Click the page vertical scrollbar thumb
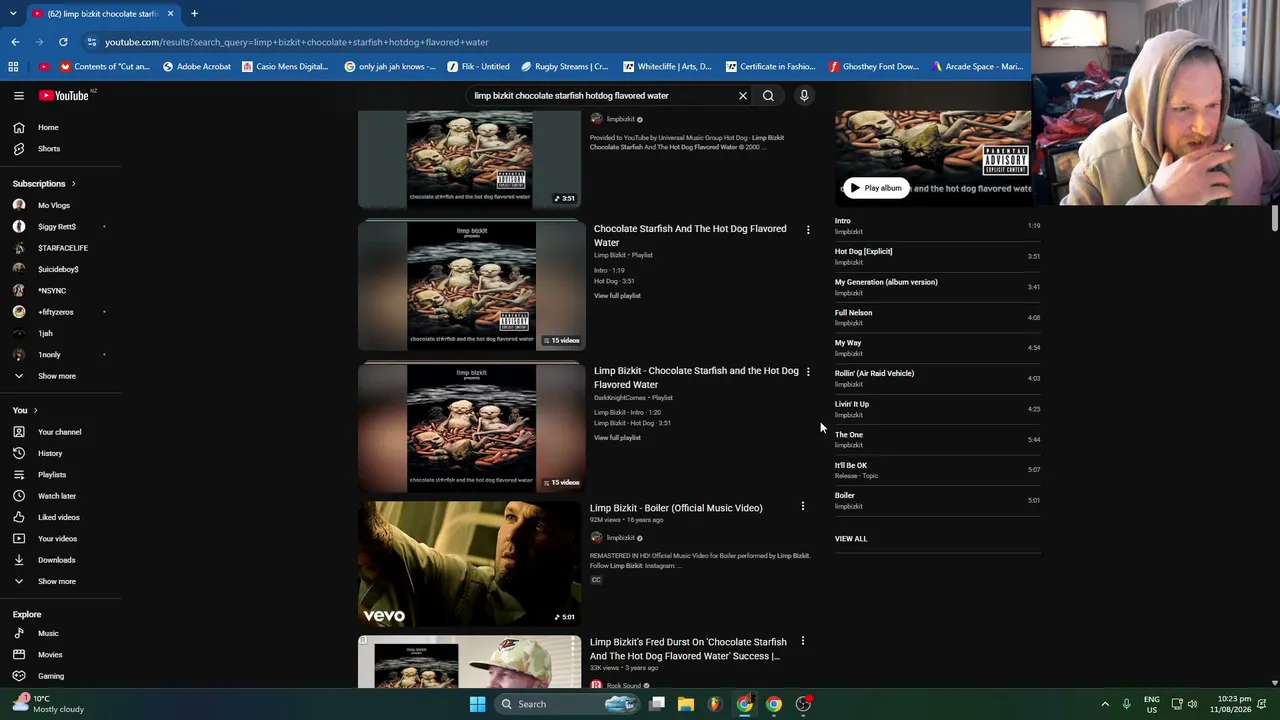1280x720 pixels. [x=1275, y=218]
